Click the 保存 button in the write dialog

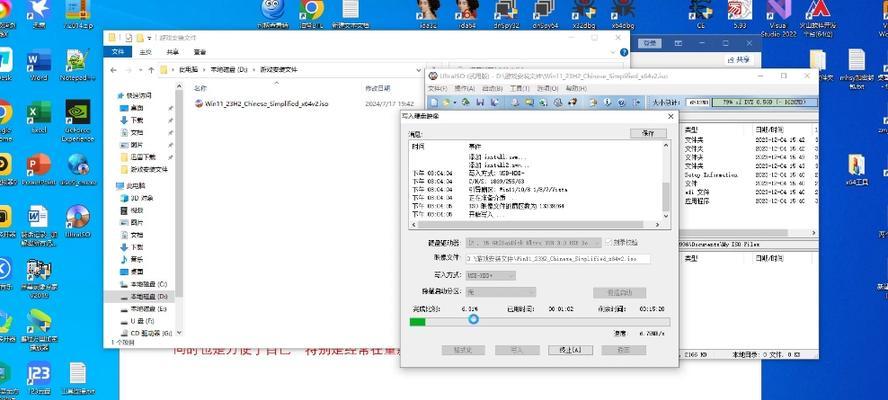(648, 133)
